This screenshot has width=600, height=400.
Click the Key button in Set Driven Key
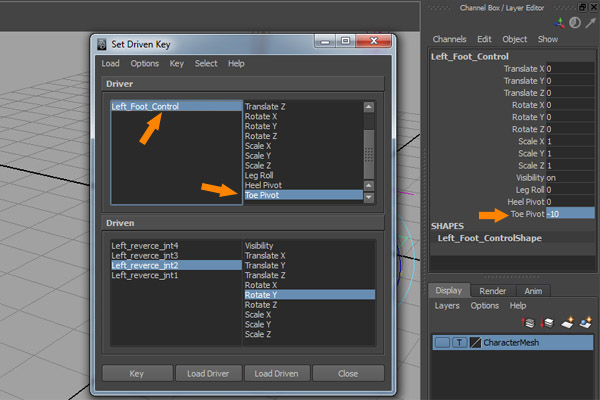[x=137, y=373]
